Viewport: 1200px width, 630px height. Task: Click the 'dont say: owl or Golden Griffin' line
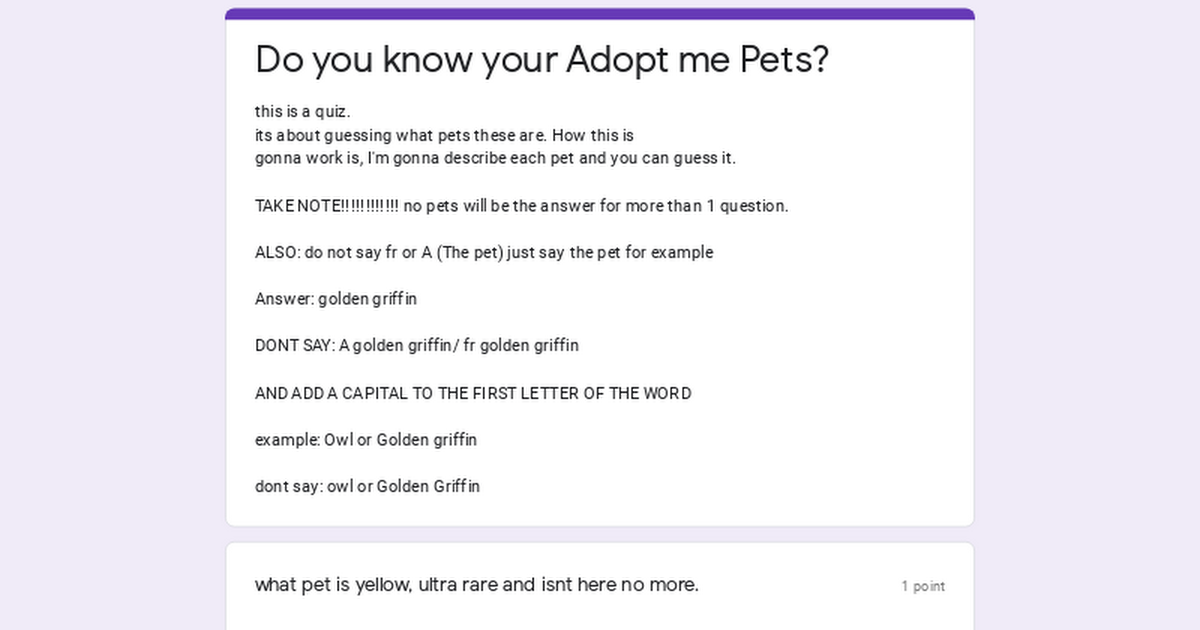click(367, 487)
